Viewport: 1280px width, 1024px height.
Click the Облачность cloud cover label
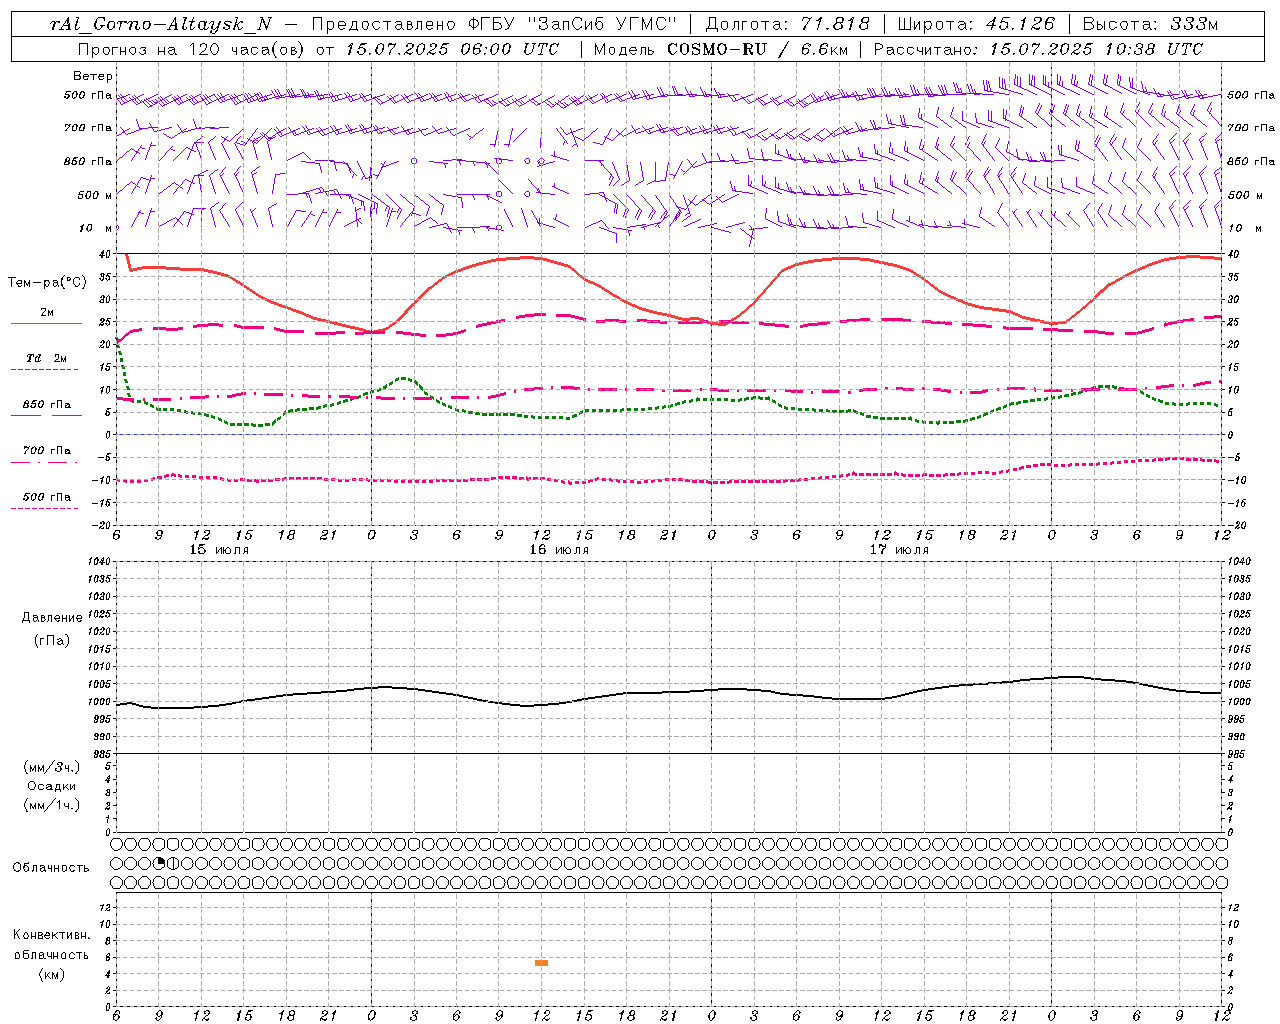(51, 867)
